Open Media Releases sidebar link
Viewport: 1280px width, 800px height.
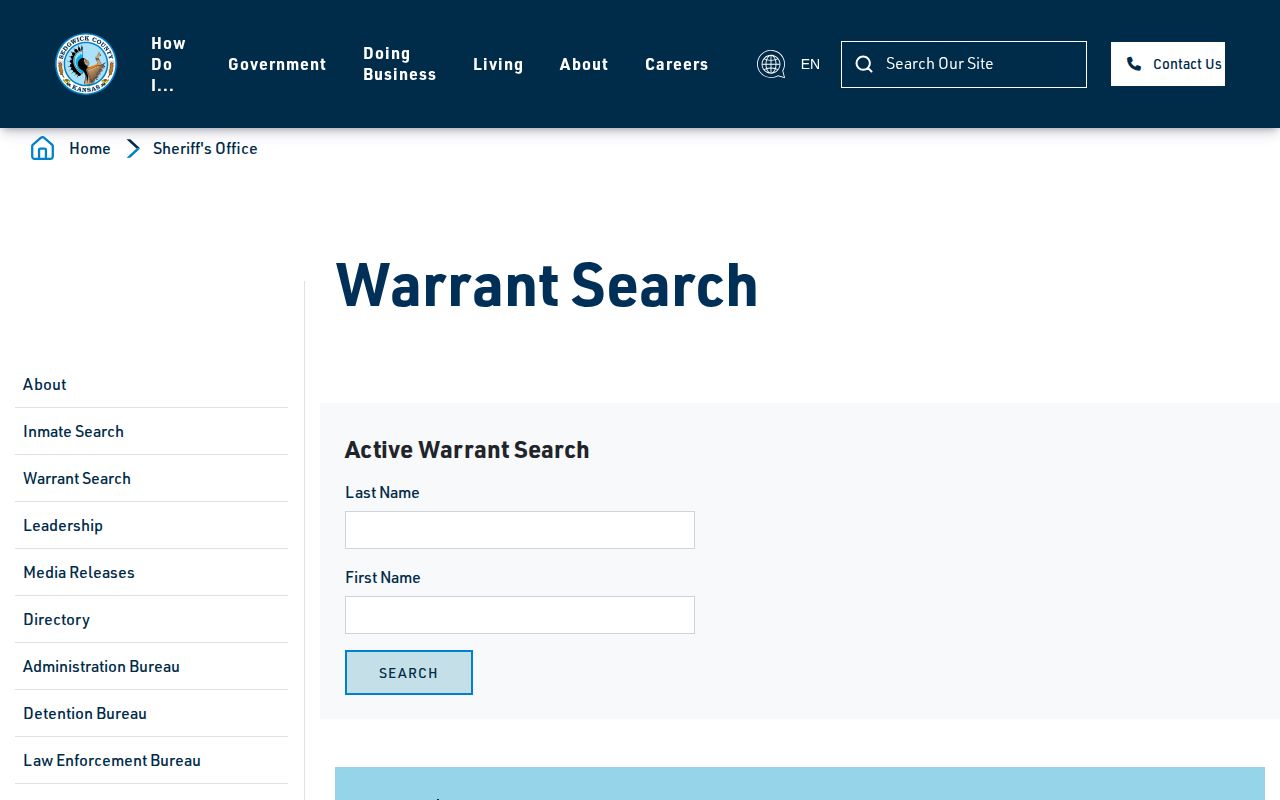point(151,572)
